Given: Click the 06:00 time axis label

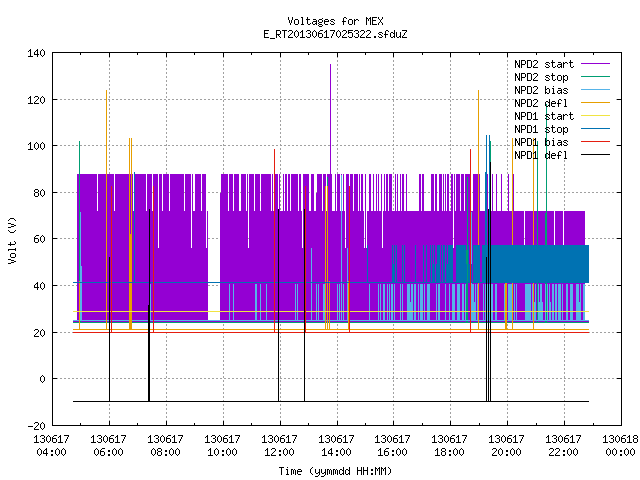Looking at the screenshot, I should pyautogui.click(x=108, y=446).
